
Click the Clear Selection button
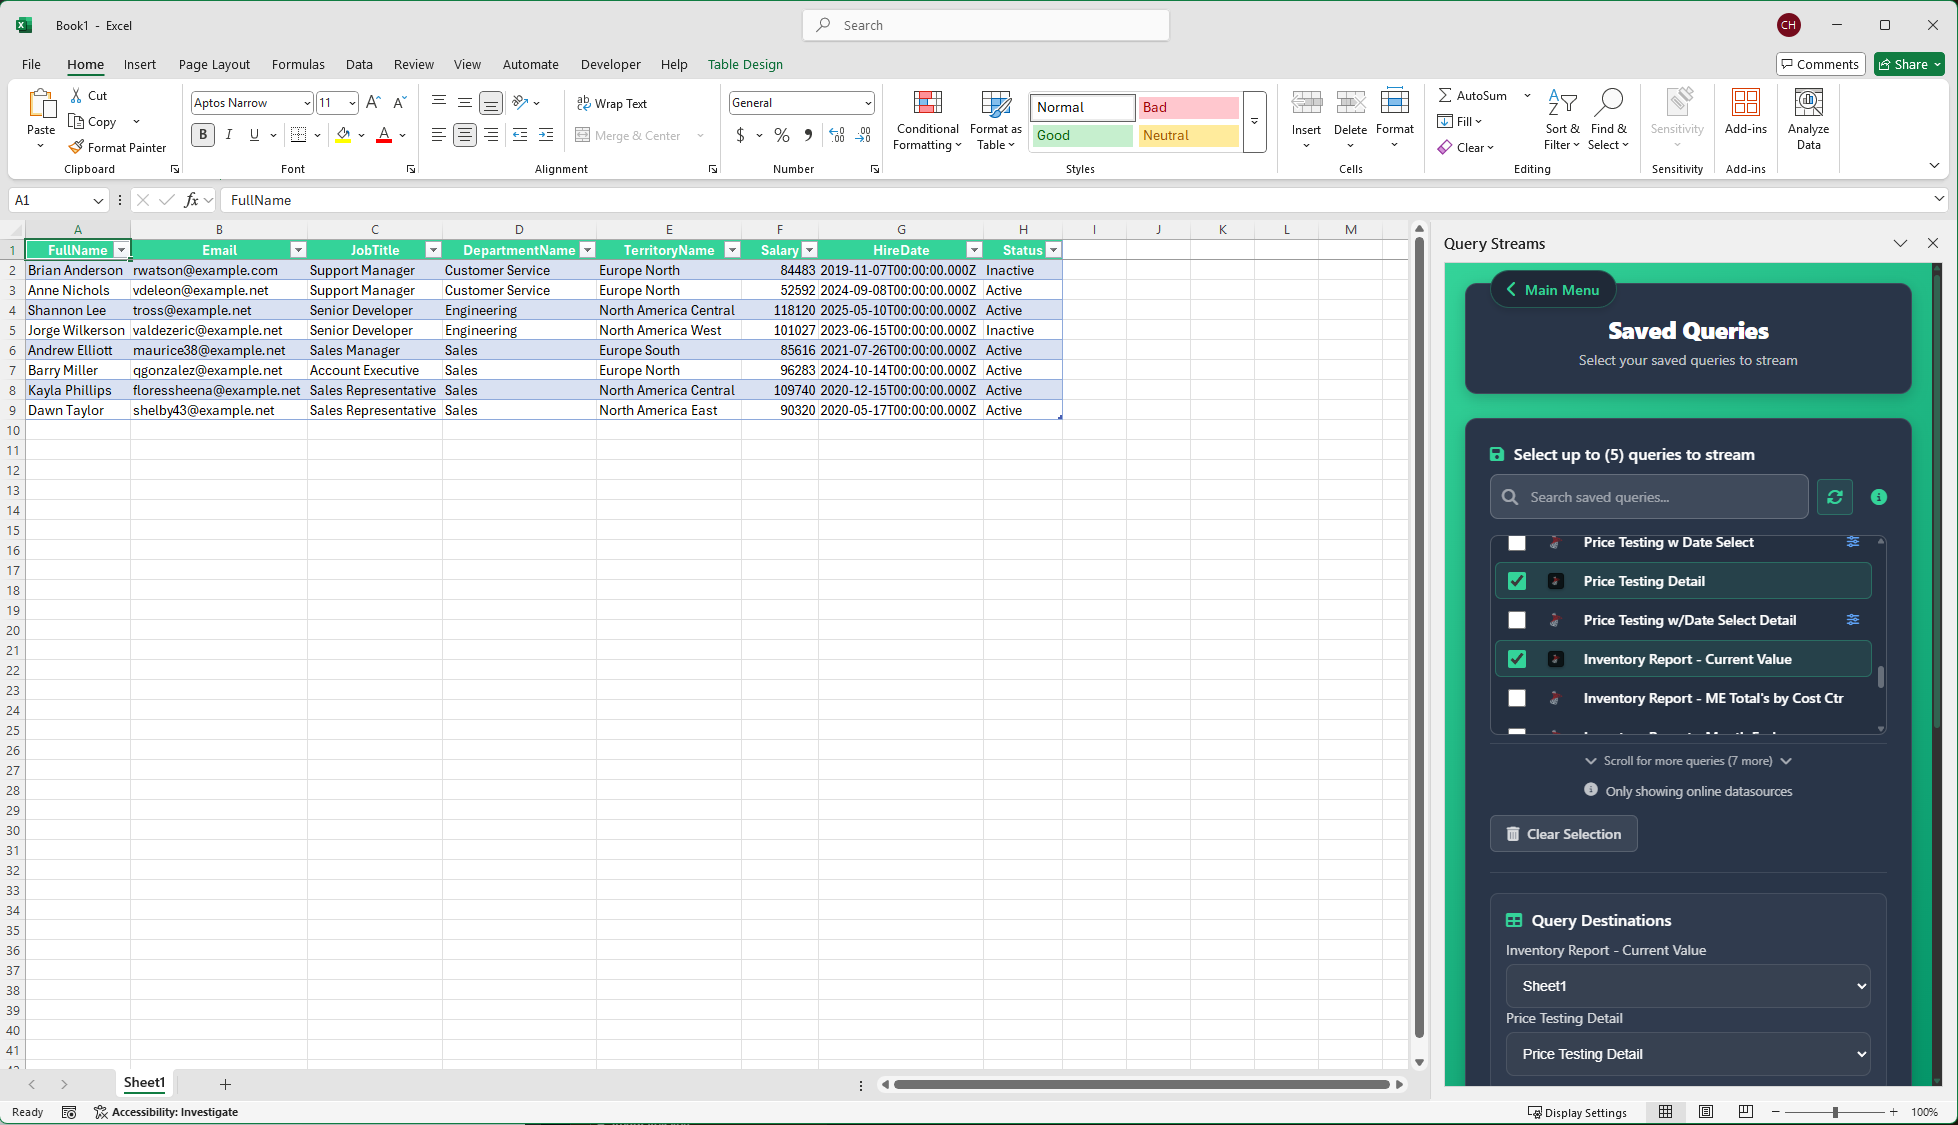[1563, 834]
